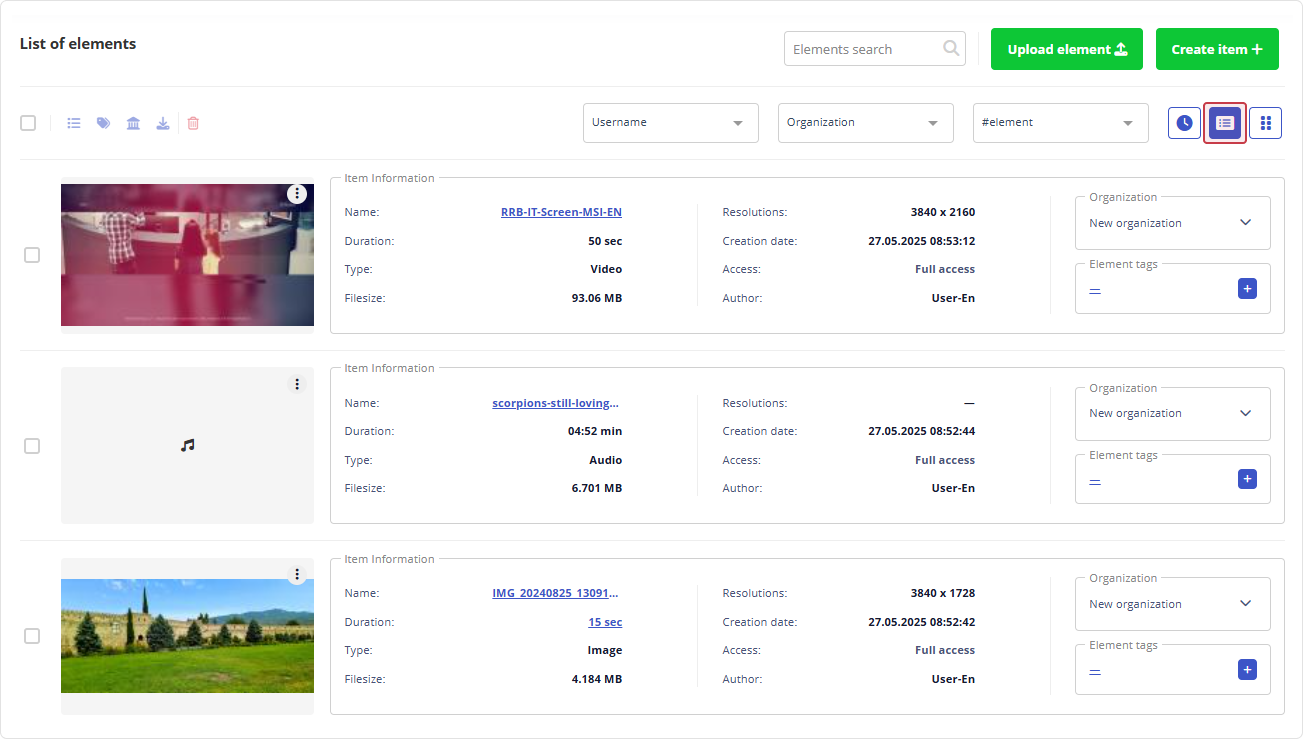The height and width of the screenshot is (739, 1303).
Task: Open three-dot menu on the audio thumbnail
Action: (x=297, y=384)
